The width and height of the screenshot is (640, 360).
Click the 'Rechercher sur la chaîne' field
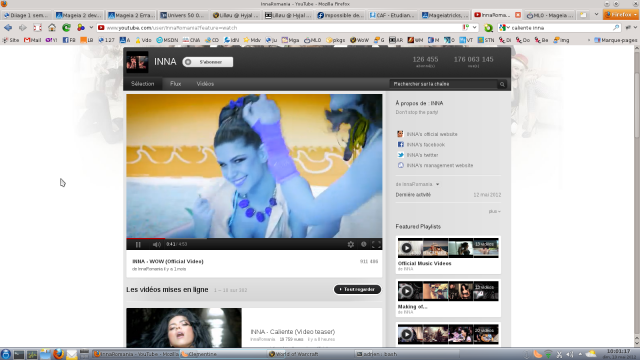pyautogui.click(x=443, y=84)
